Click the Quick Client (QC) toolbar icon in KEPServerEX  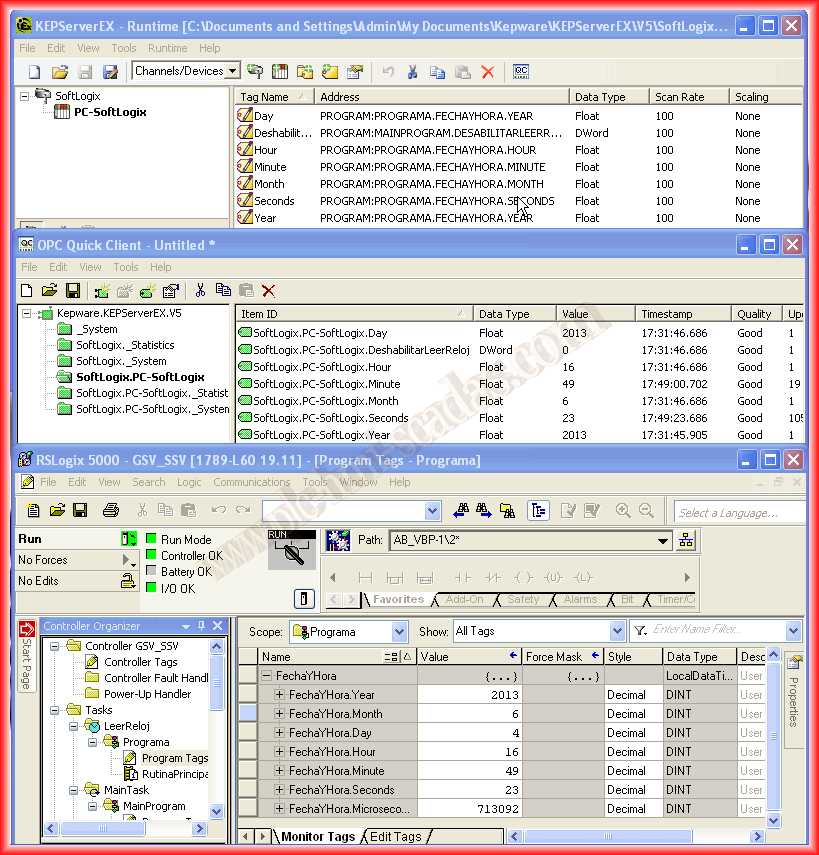point(521,71)
